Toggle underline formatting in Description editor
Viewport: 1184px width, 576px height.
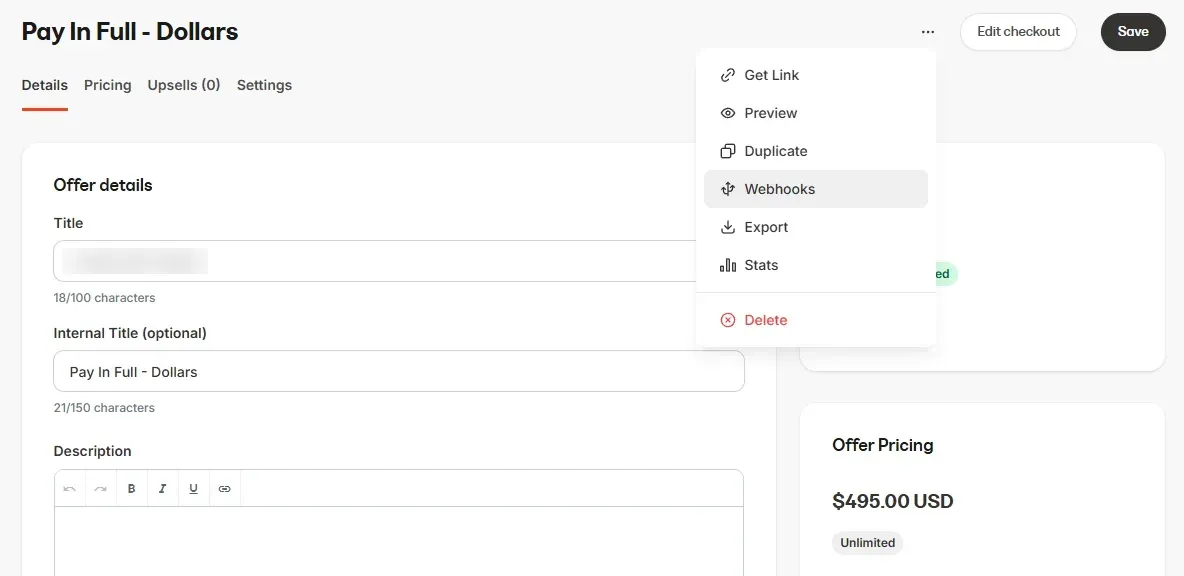point(193,488)
